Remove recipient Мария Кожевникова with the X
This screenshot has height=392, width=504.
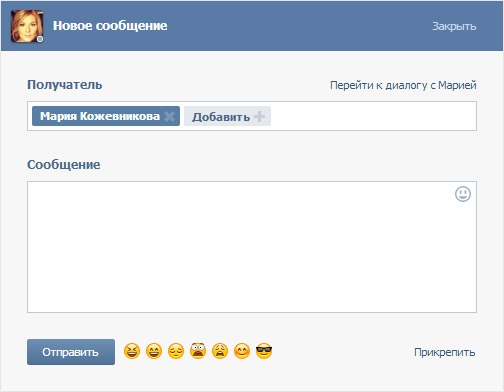170,116
